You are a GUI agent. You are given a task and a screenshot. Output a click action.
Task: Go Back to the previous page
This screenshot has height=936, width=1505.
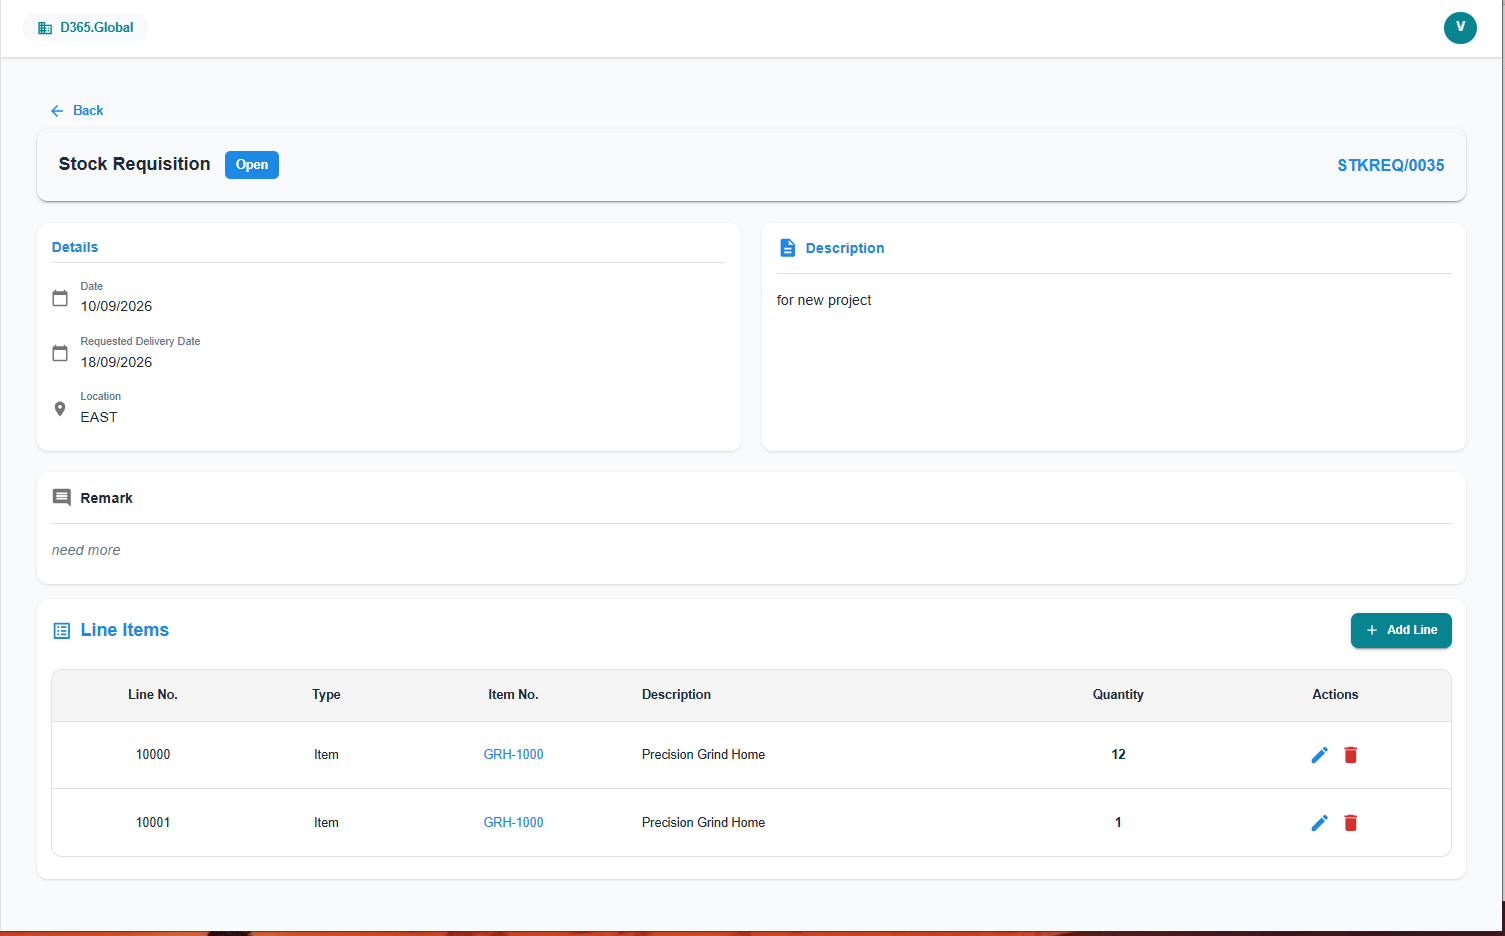77,111
